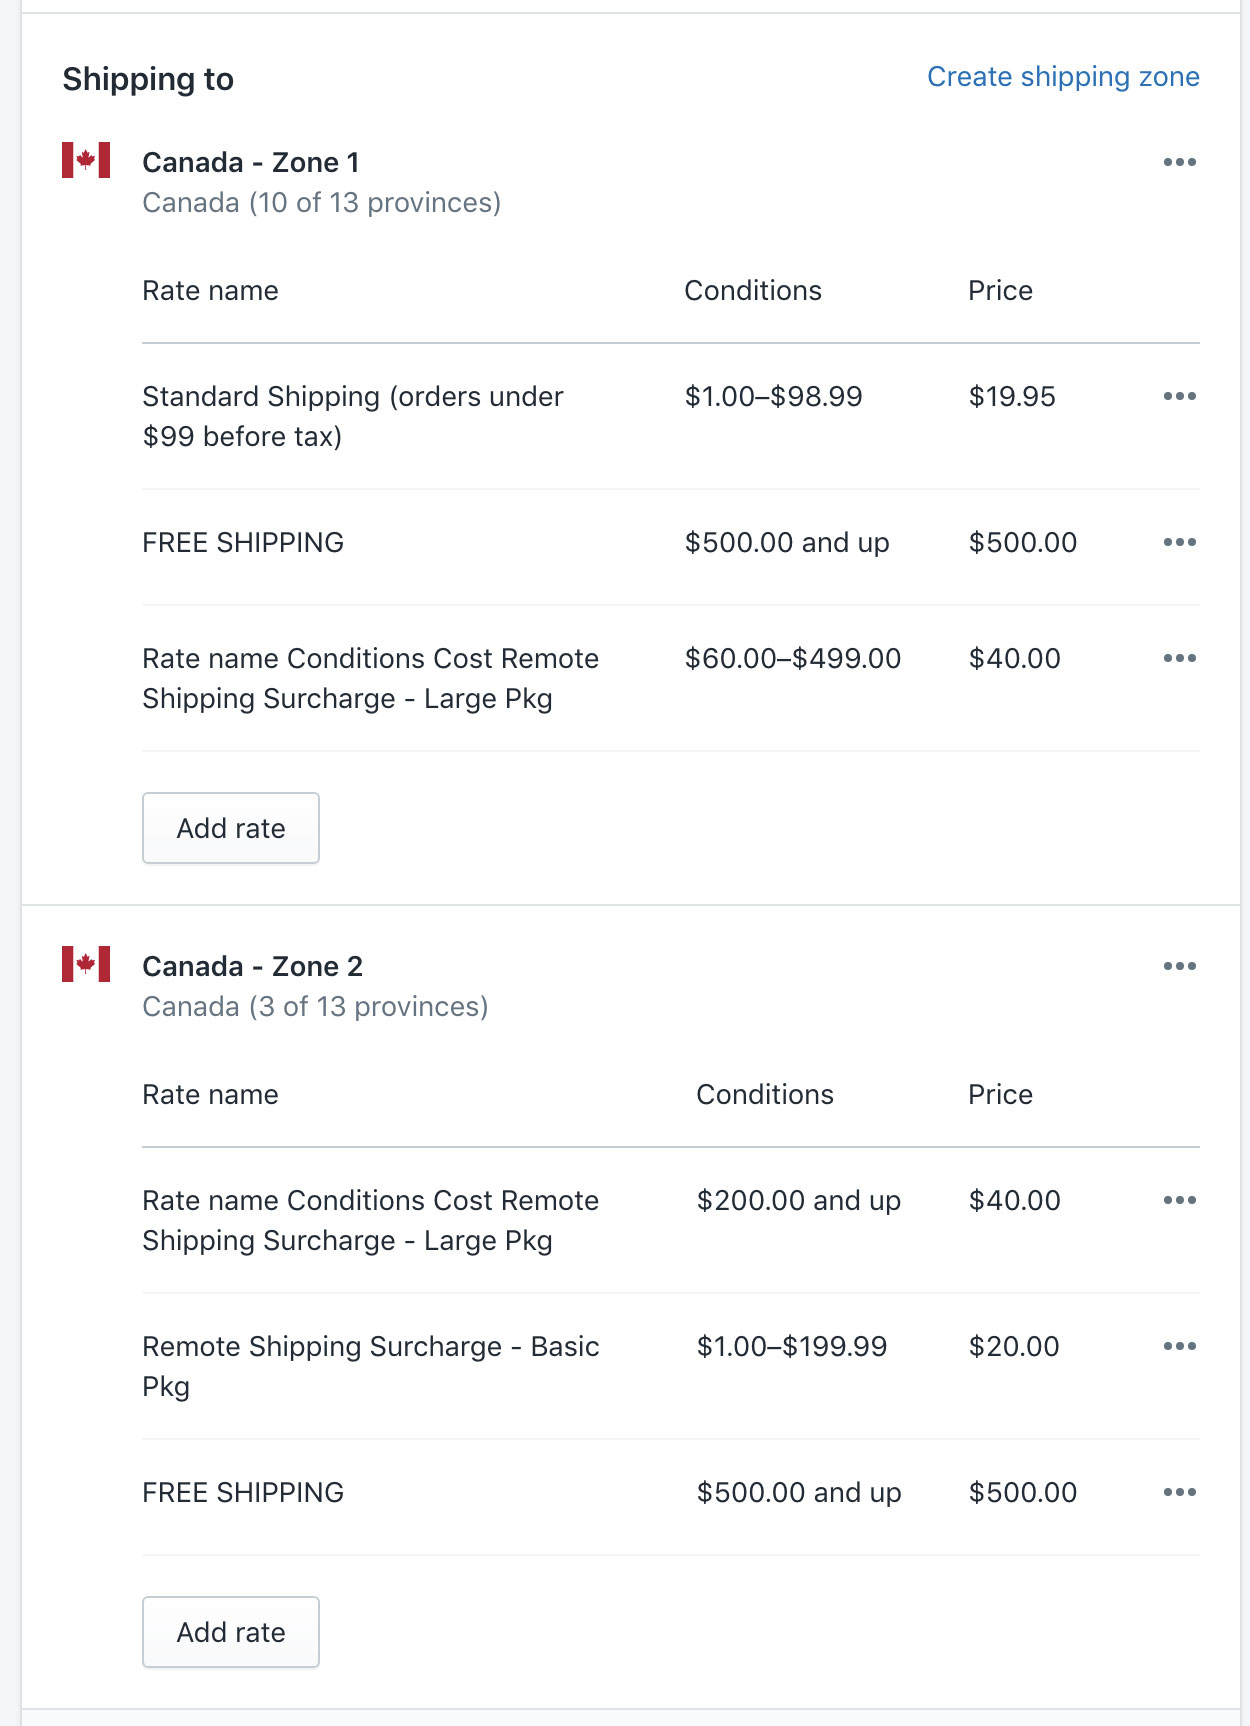Click Remote Shipping Surcharge - Basic Pkg name
1250x1726 pixels.
370,1366
